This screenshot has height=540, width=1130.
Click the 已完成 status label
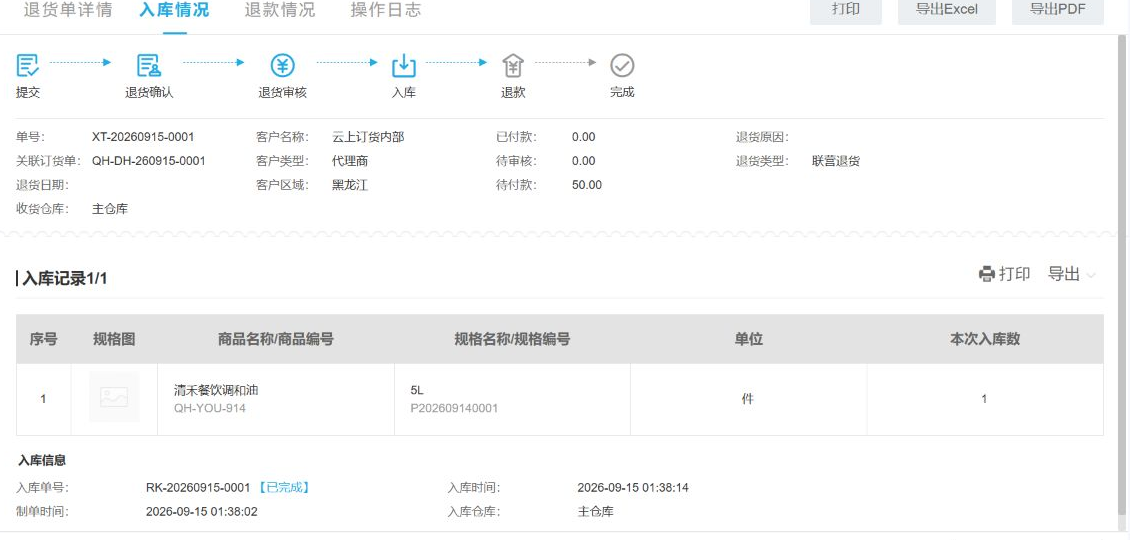pos(285,487)
